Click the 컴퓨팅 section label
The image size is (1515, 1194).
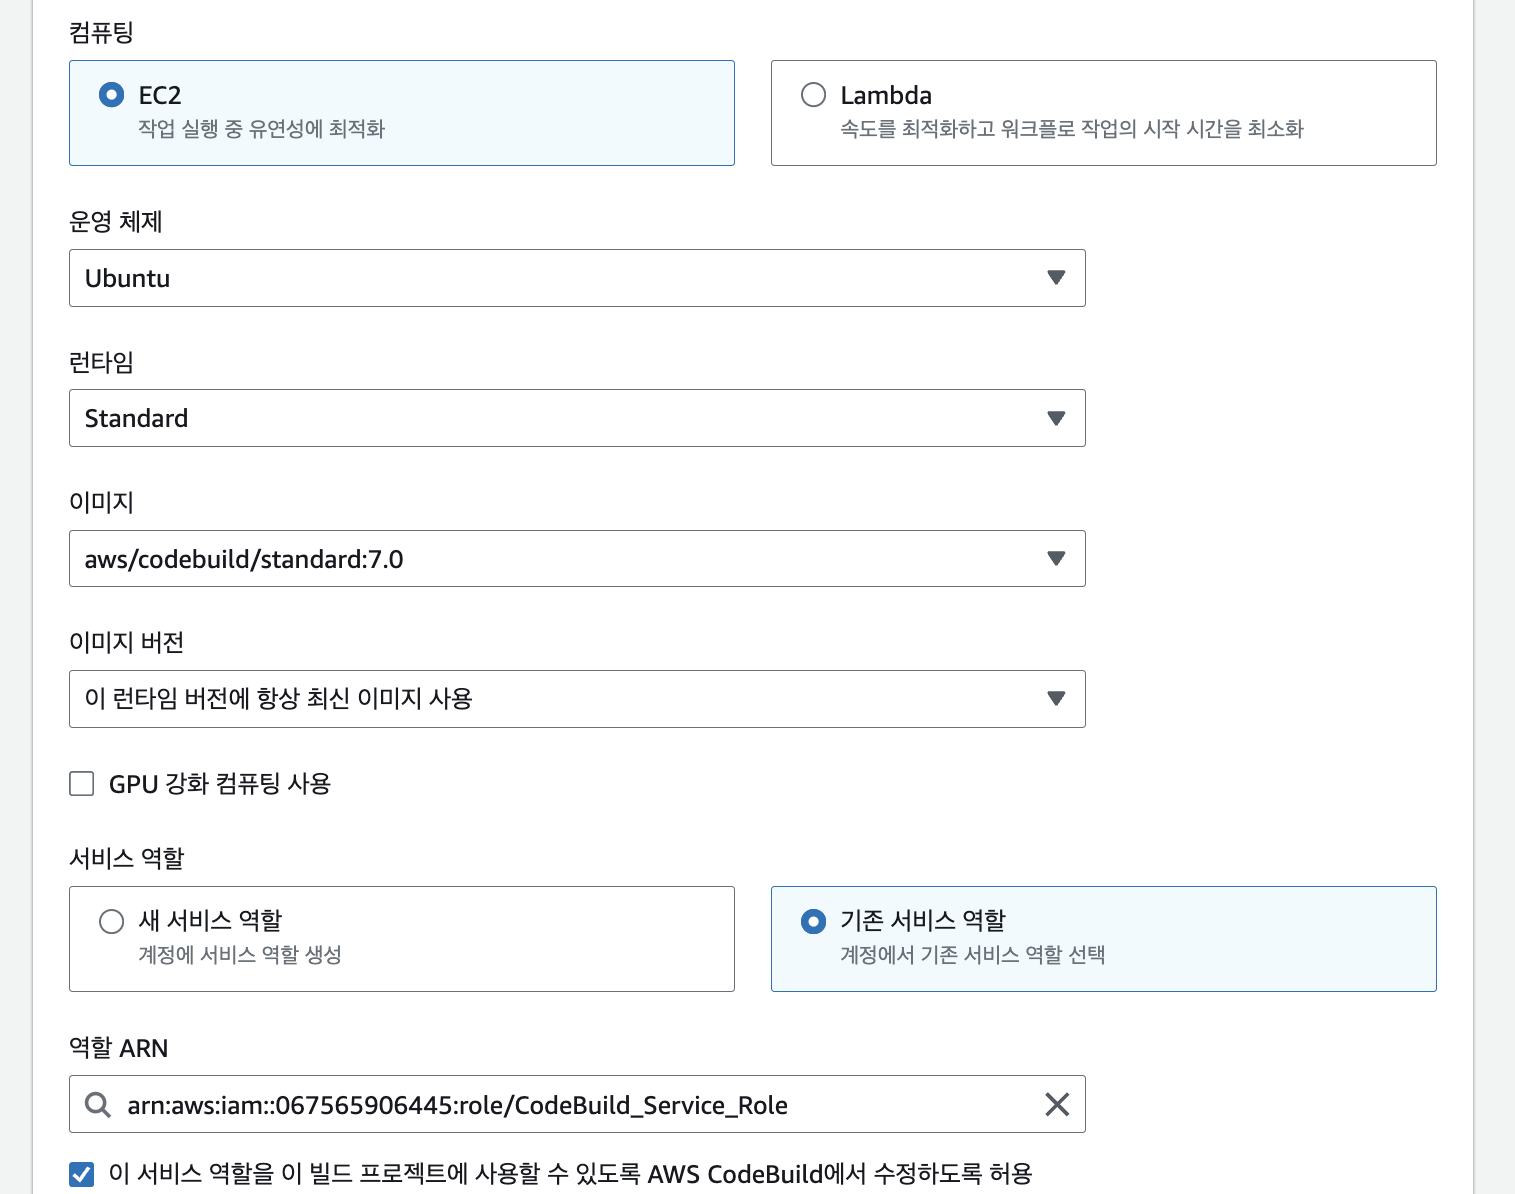click(x=101, y=33)
